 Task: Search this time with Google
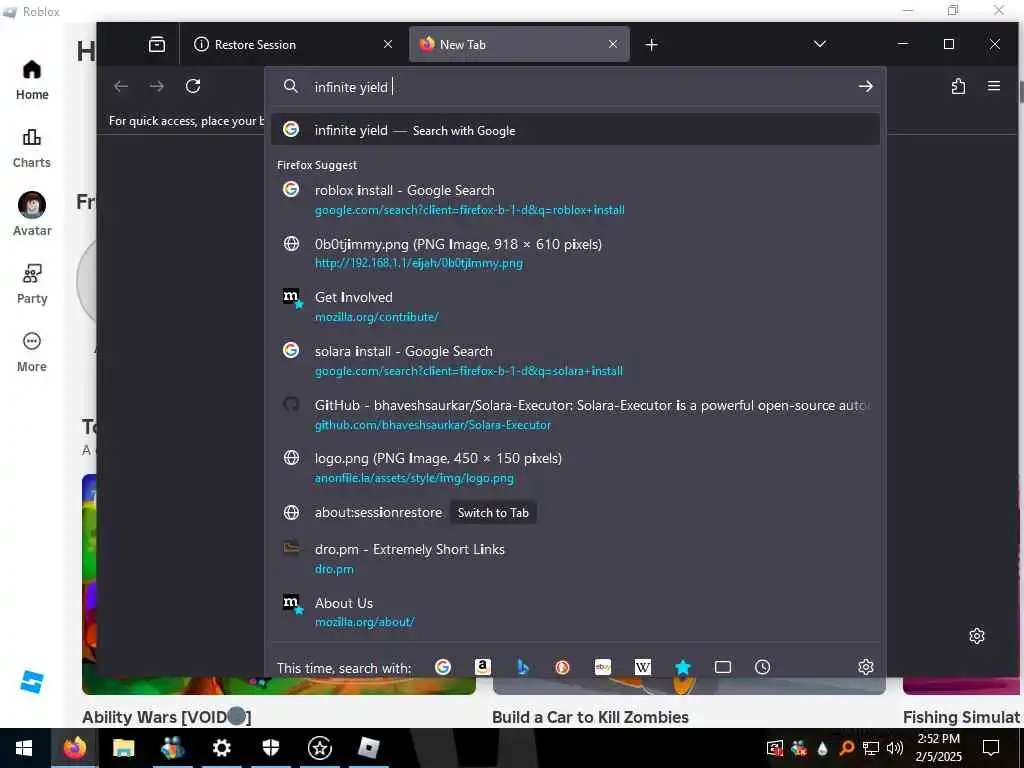pyautogui.click(x=443, y=667)
